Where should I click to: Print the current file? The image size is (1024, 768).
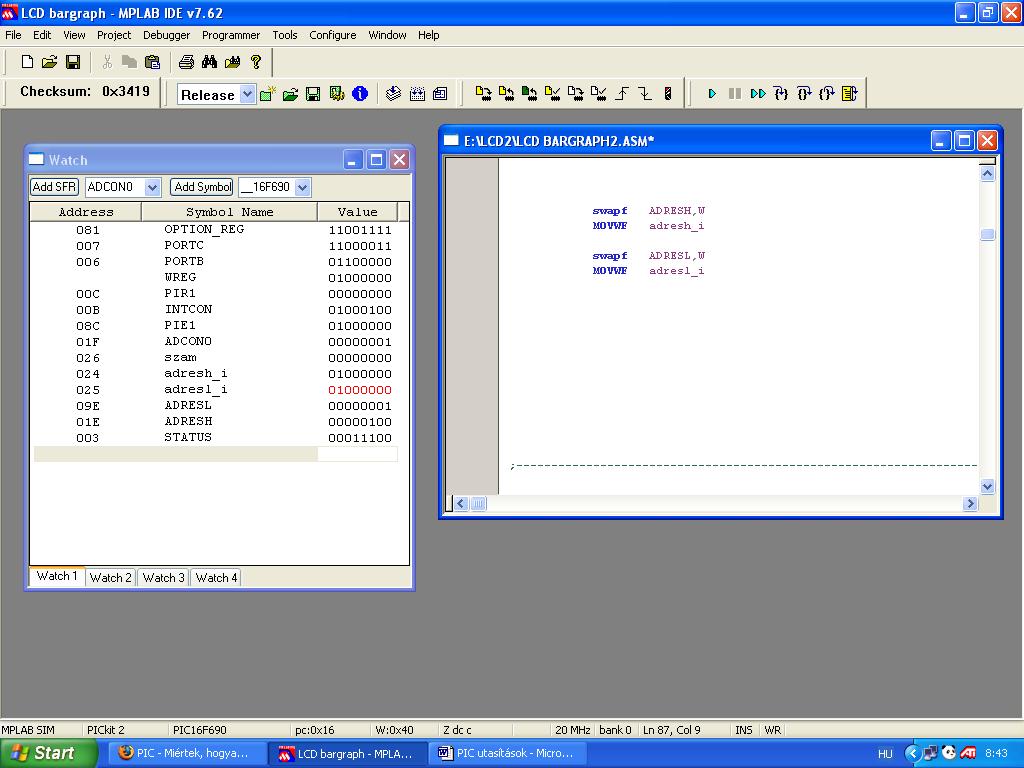pos(186,61)
